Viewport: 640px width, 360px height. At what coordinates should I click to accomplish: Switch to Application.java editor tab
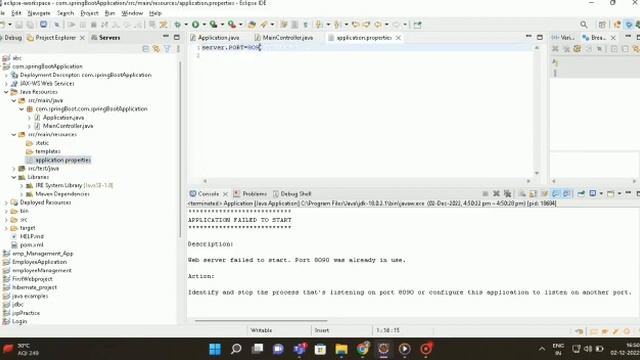click(x=215, y=38)
